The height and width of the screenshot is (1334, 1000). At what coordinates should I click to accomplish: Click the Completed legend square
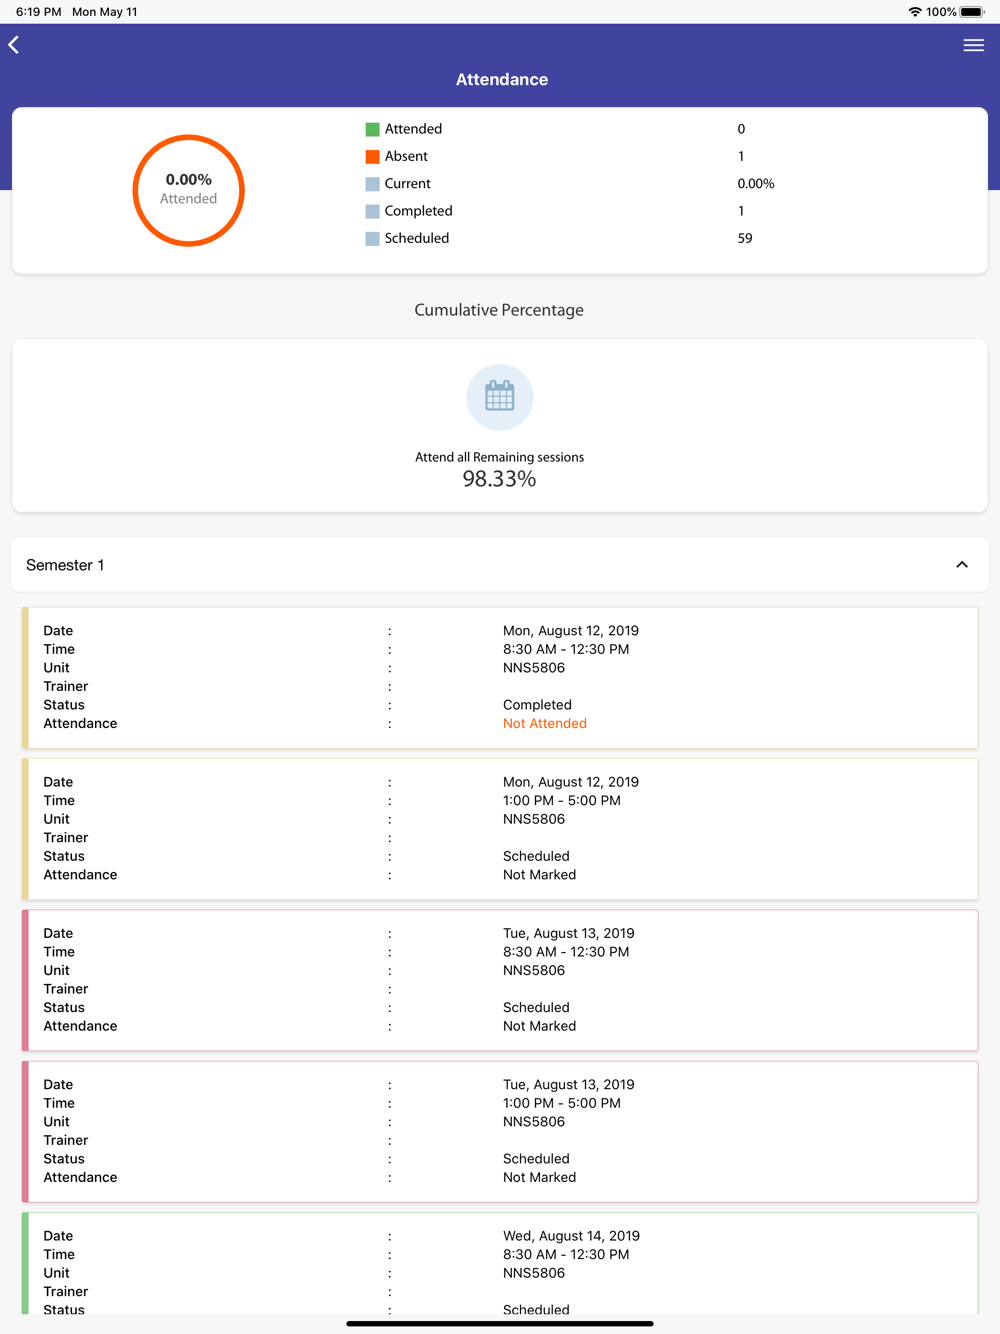click(372, 211)
